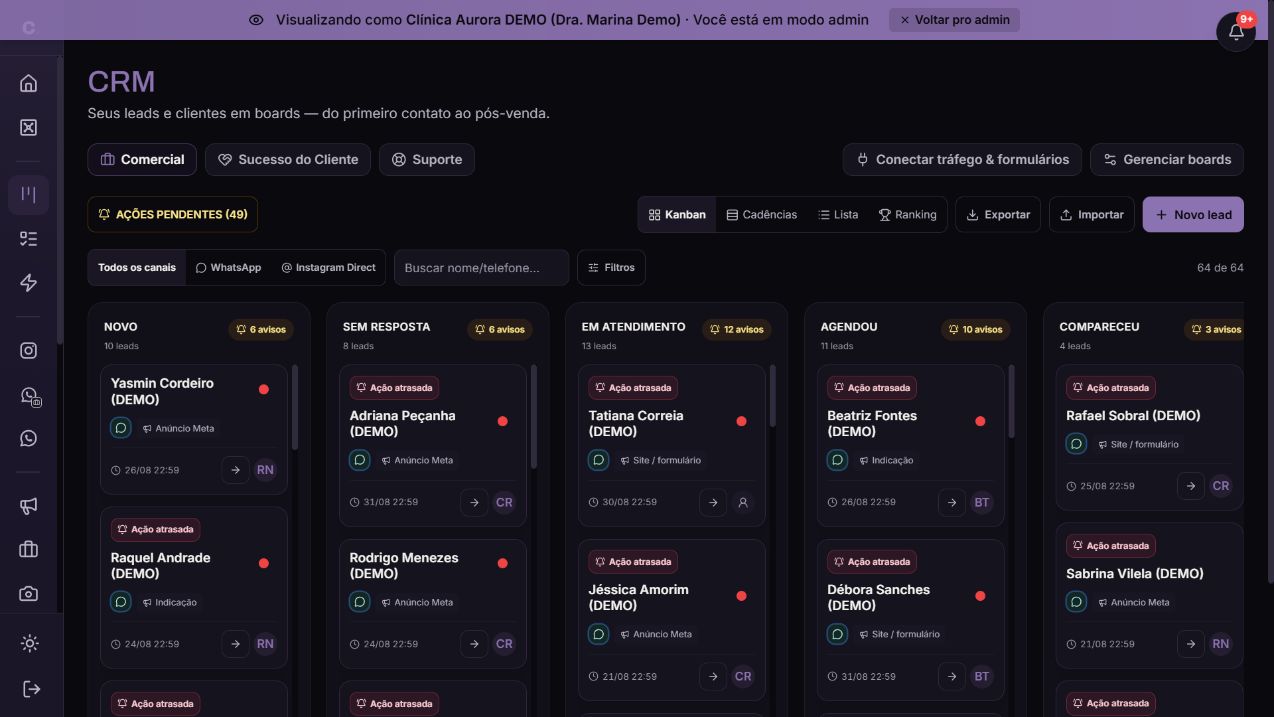Click NOVO column scrollbar
The width and height of the screenshot is (1274, 717).
295,407
